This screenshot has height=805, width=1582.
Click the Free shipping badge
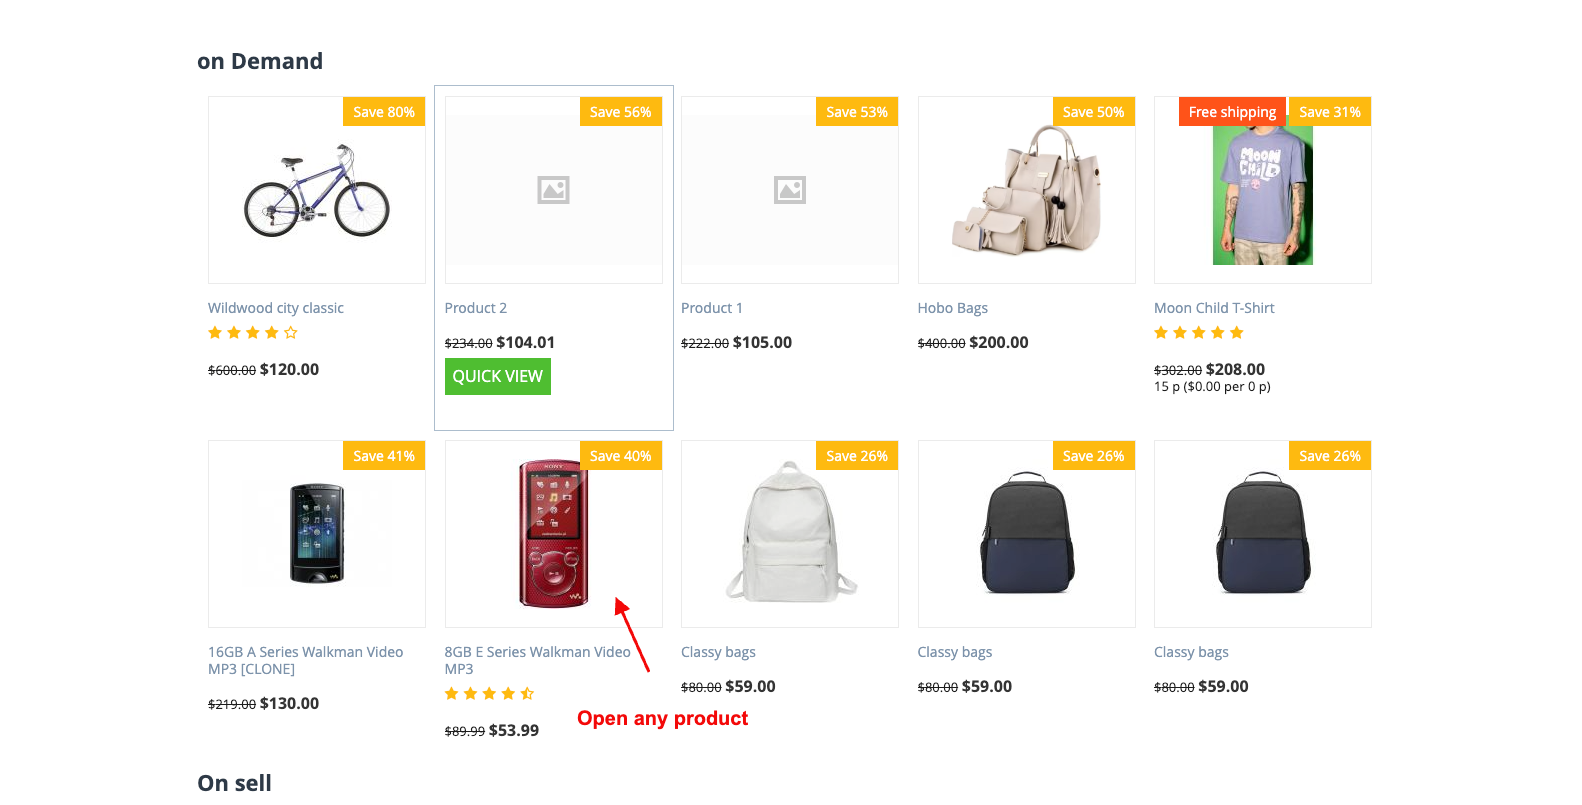coord(1232,112)
